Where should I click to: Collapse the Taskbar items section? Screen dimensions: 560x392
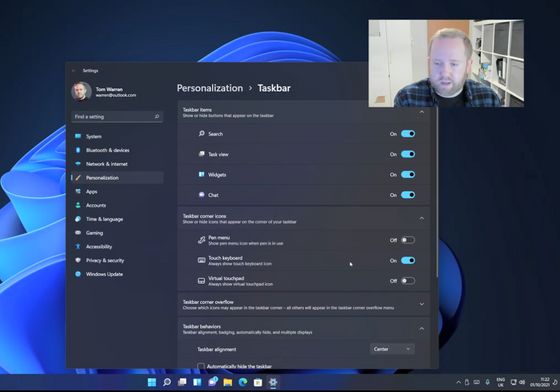point(422,112)
